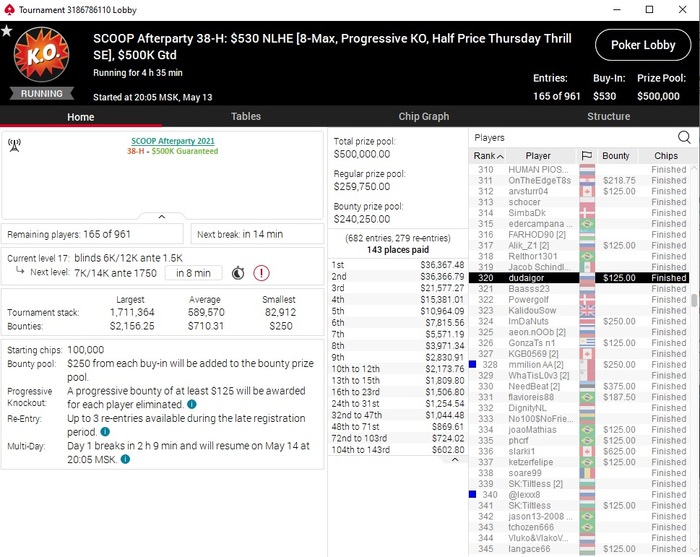Screen dimensions: 700x557
Task: Open the players search magnifier
Action: click(x=684, y=137)
